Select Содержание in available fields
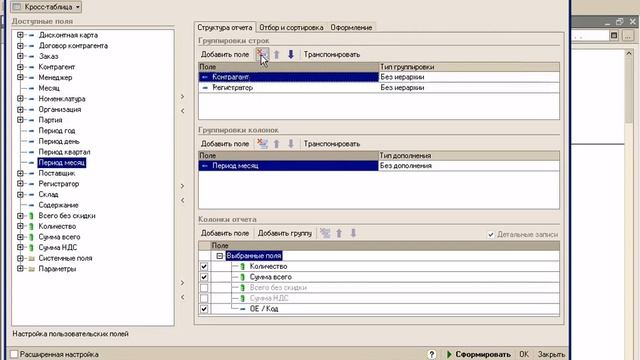The width and height of the screenshot is (640, 360). point(58,205)
